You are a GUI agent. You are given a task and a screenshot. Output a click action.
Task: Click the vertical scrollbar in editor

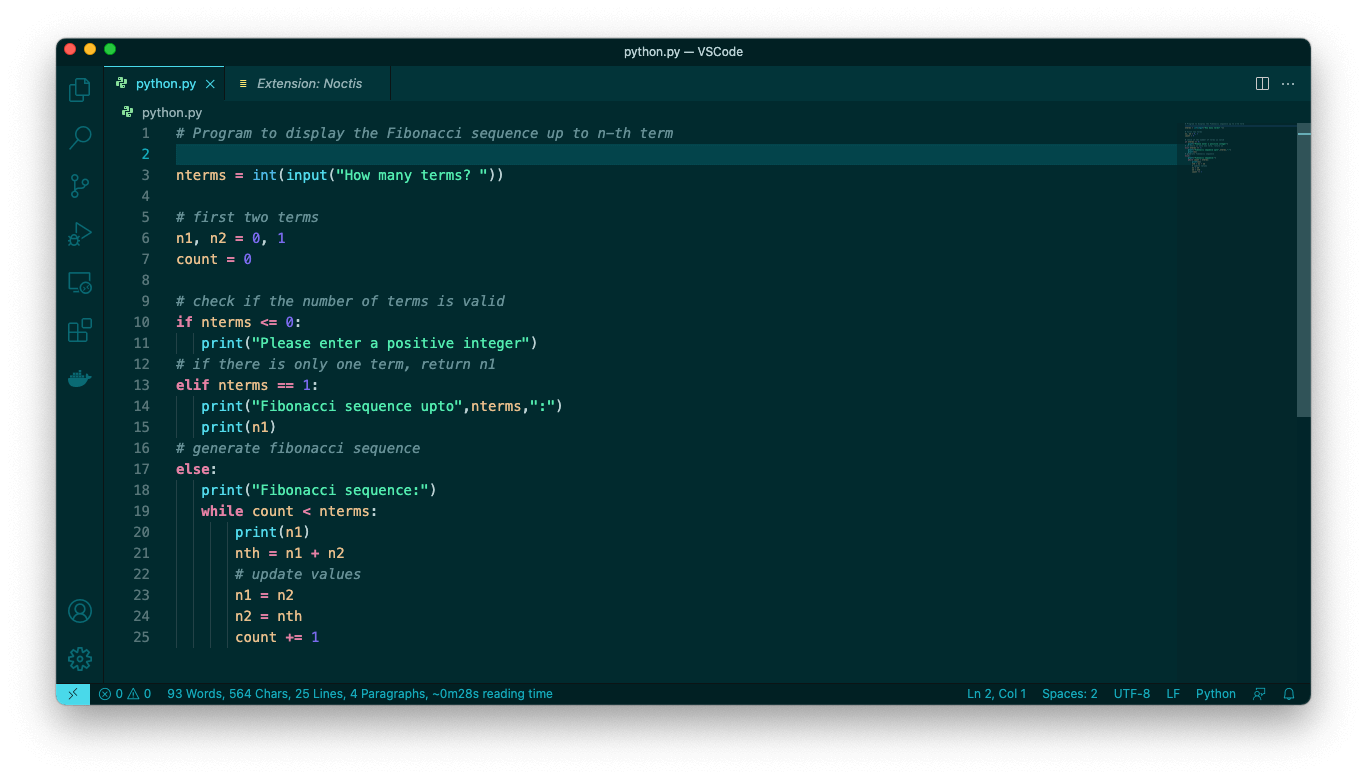tap(1303, 270)
